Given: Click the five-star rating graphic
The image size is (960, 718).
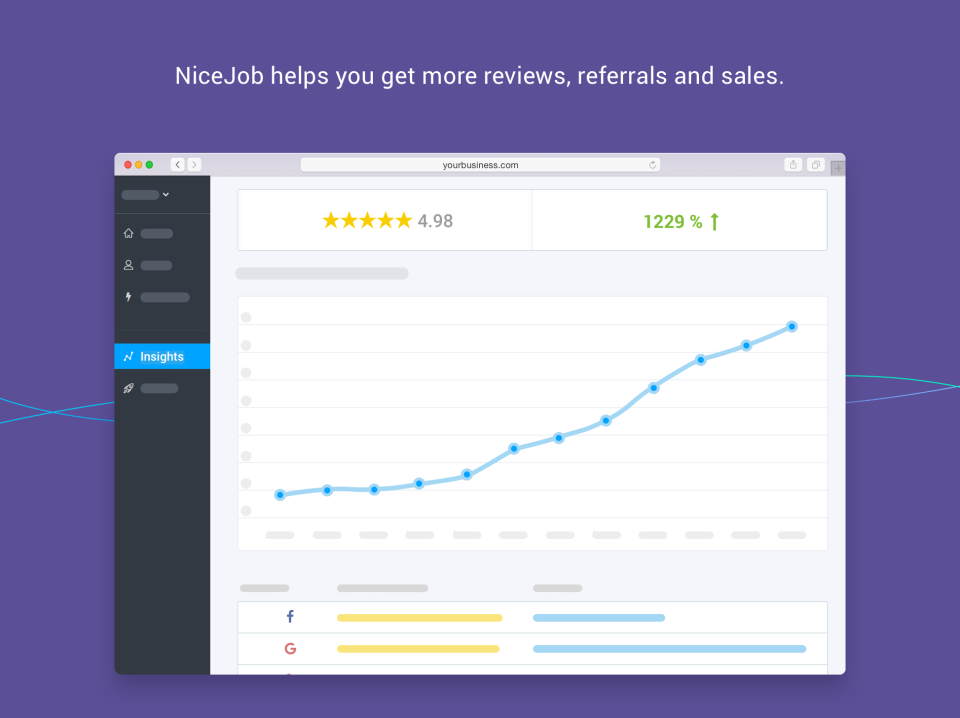Looking at the screenshot, I should pyautogui.click(x=367, y=220).
